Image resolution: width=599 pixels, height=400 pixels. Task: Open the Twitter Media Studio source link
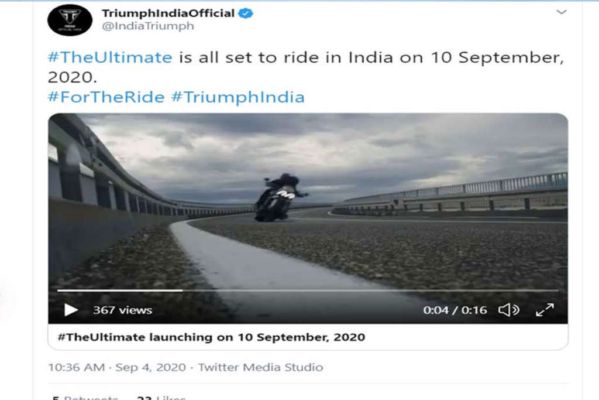pyautogui.click(x=261, y=368)
